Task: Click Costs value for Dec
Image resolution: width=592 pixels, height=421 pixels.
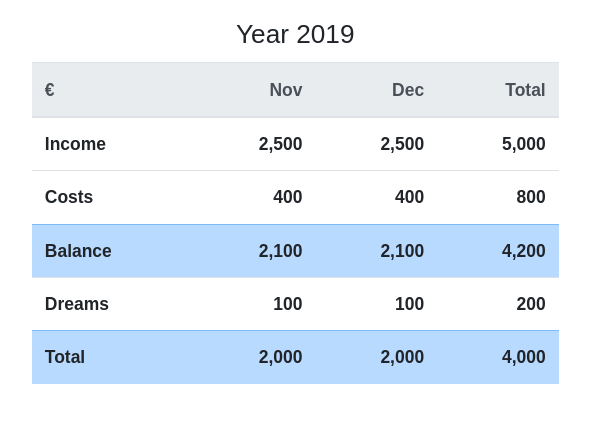Action: click(x=409, y=197)
